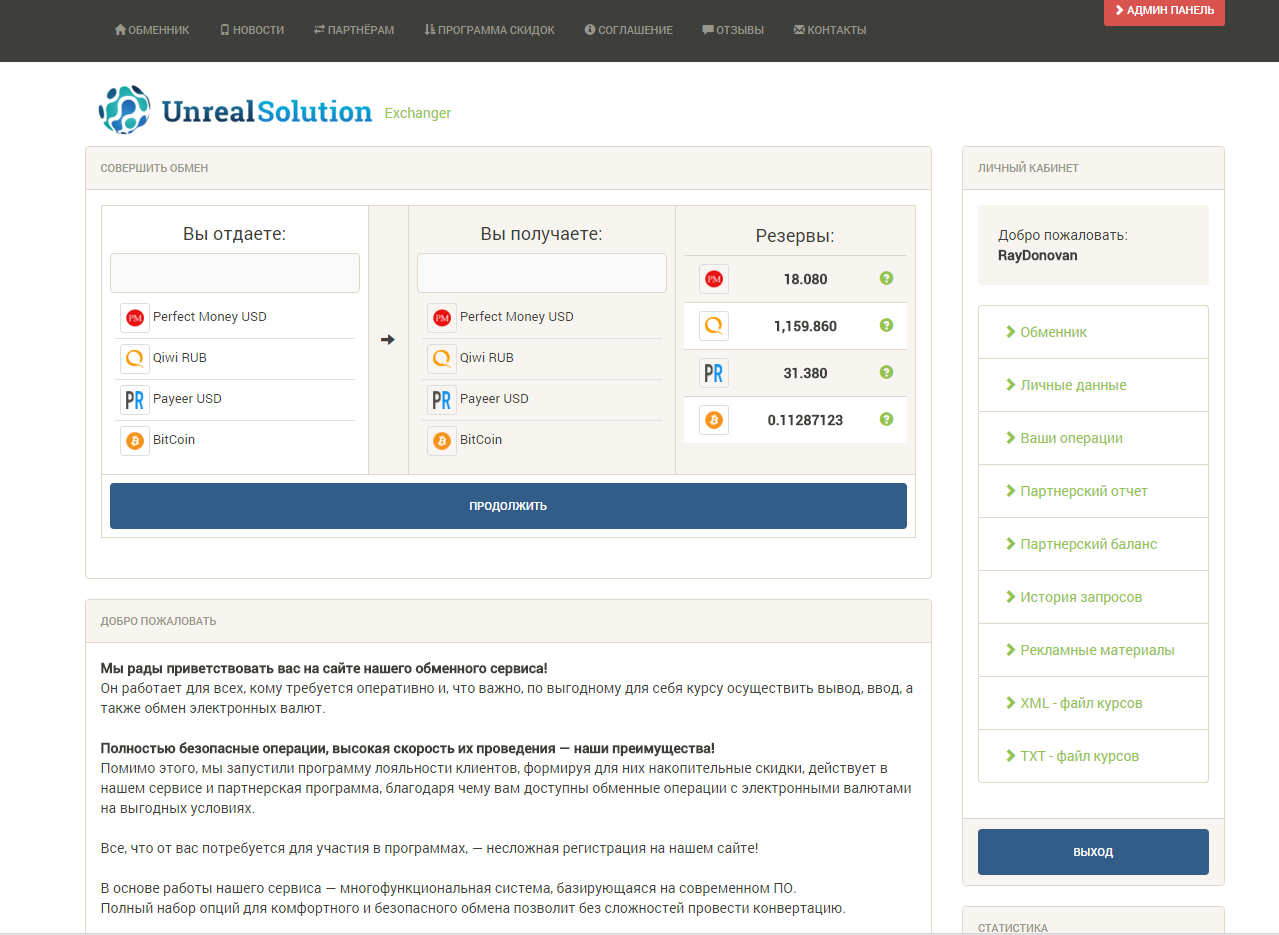Viewport: 1279px width, 935px height.
Task: Select the BitCoin icon in receive column
Action: click(442, 441)
